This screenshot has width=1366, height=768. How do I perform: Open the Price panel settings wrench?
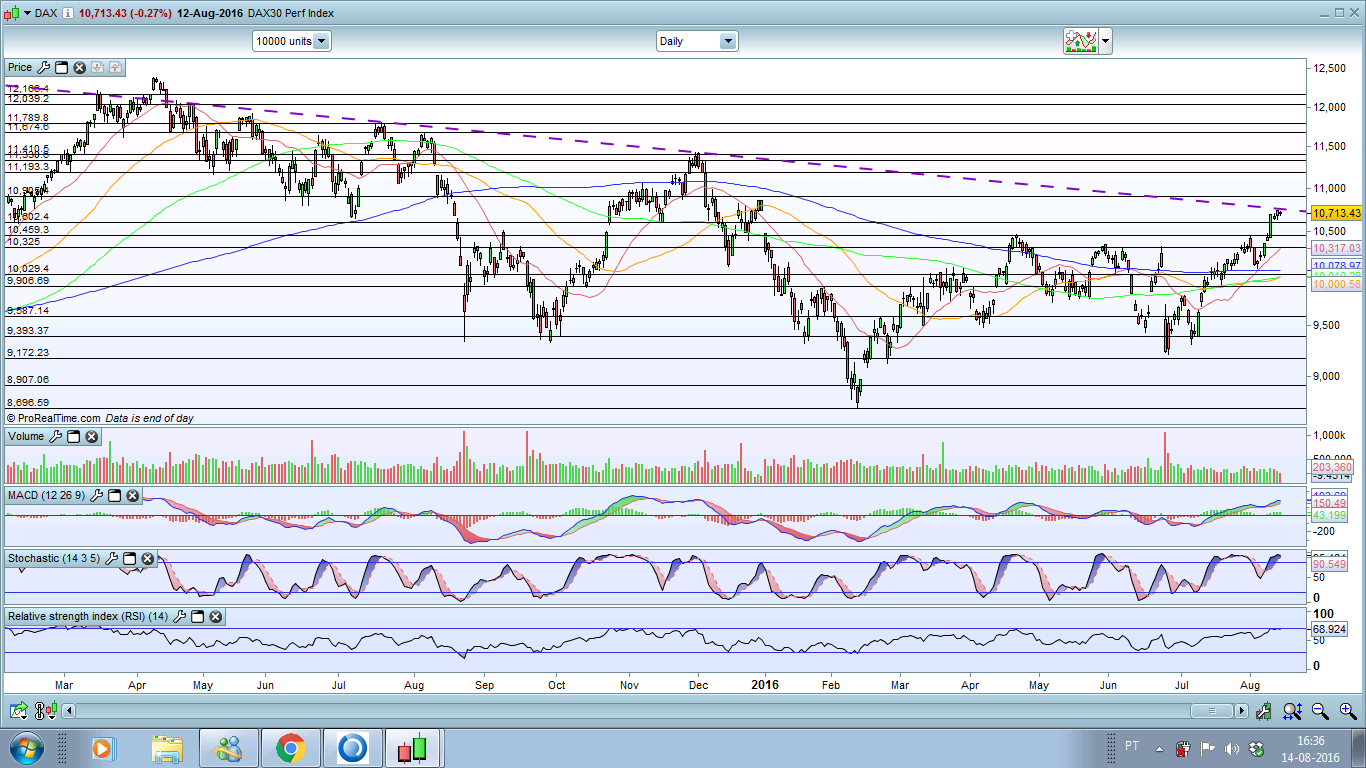coord(42,68)
